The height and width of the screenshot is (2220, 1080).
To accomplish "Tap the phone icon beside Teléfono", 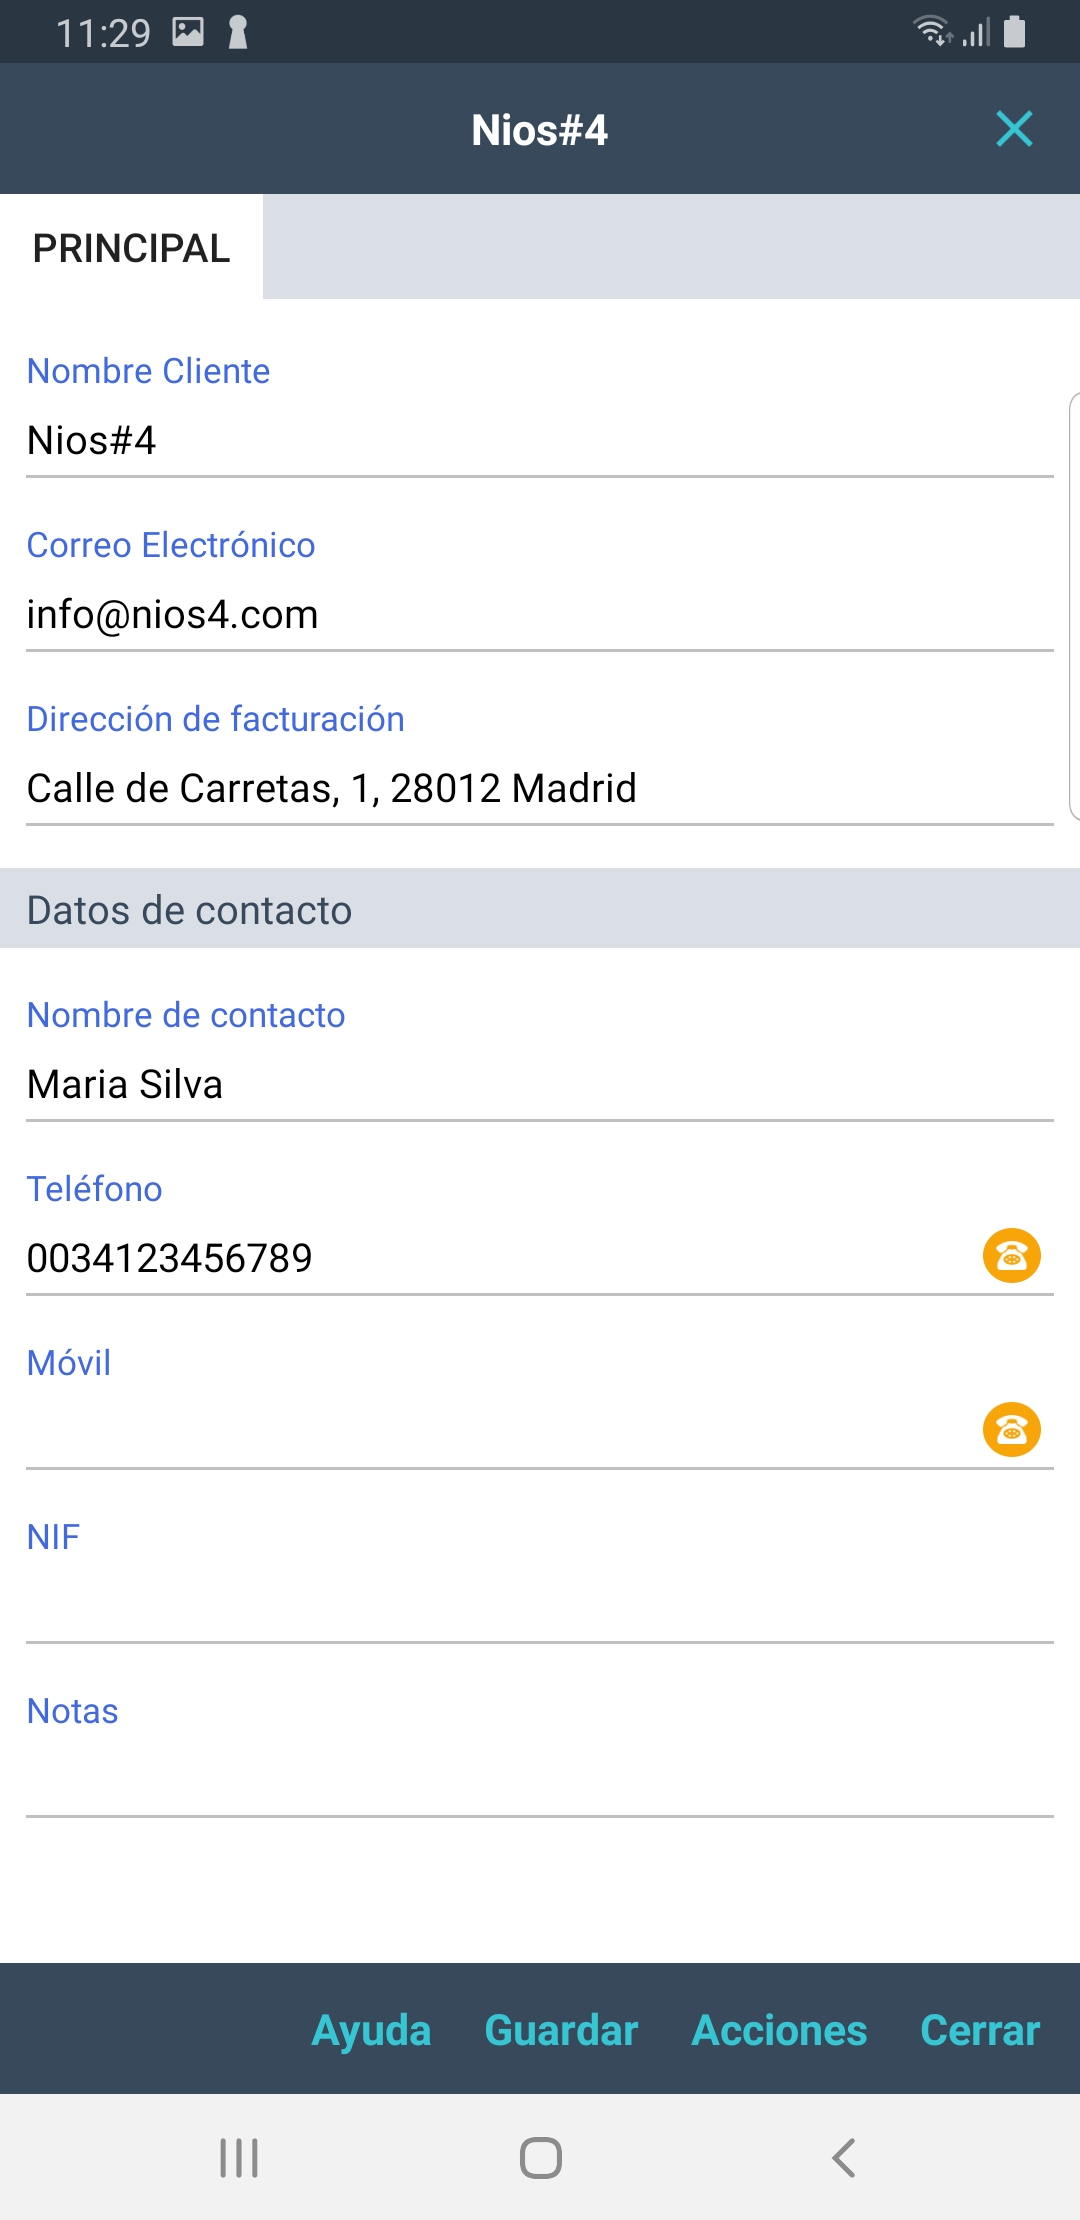I will (1011, 1255).
